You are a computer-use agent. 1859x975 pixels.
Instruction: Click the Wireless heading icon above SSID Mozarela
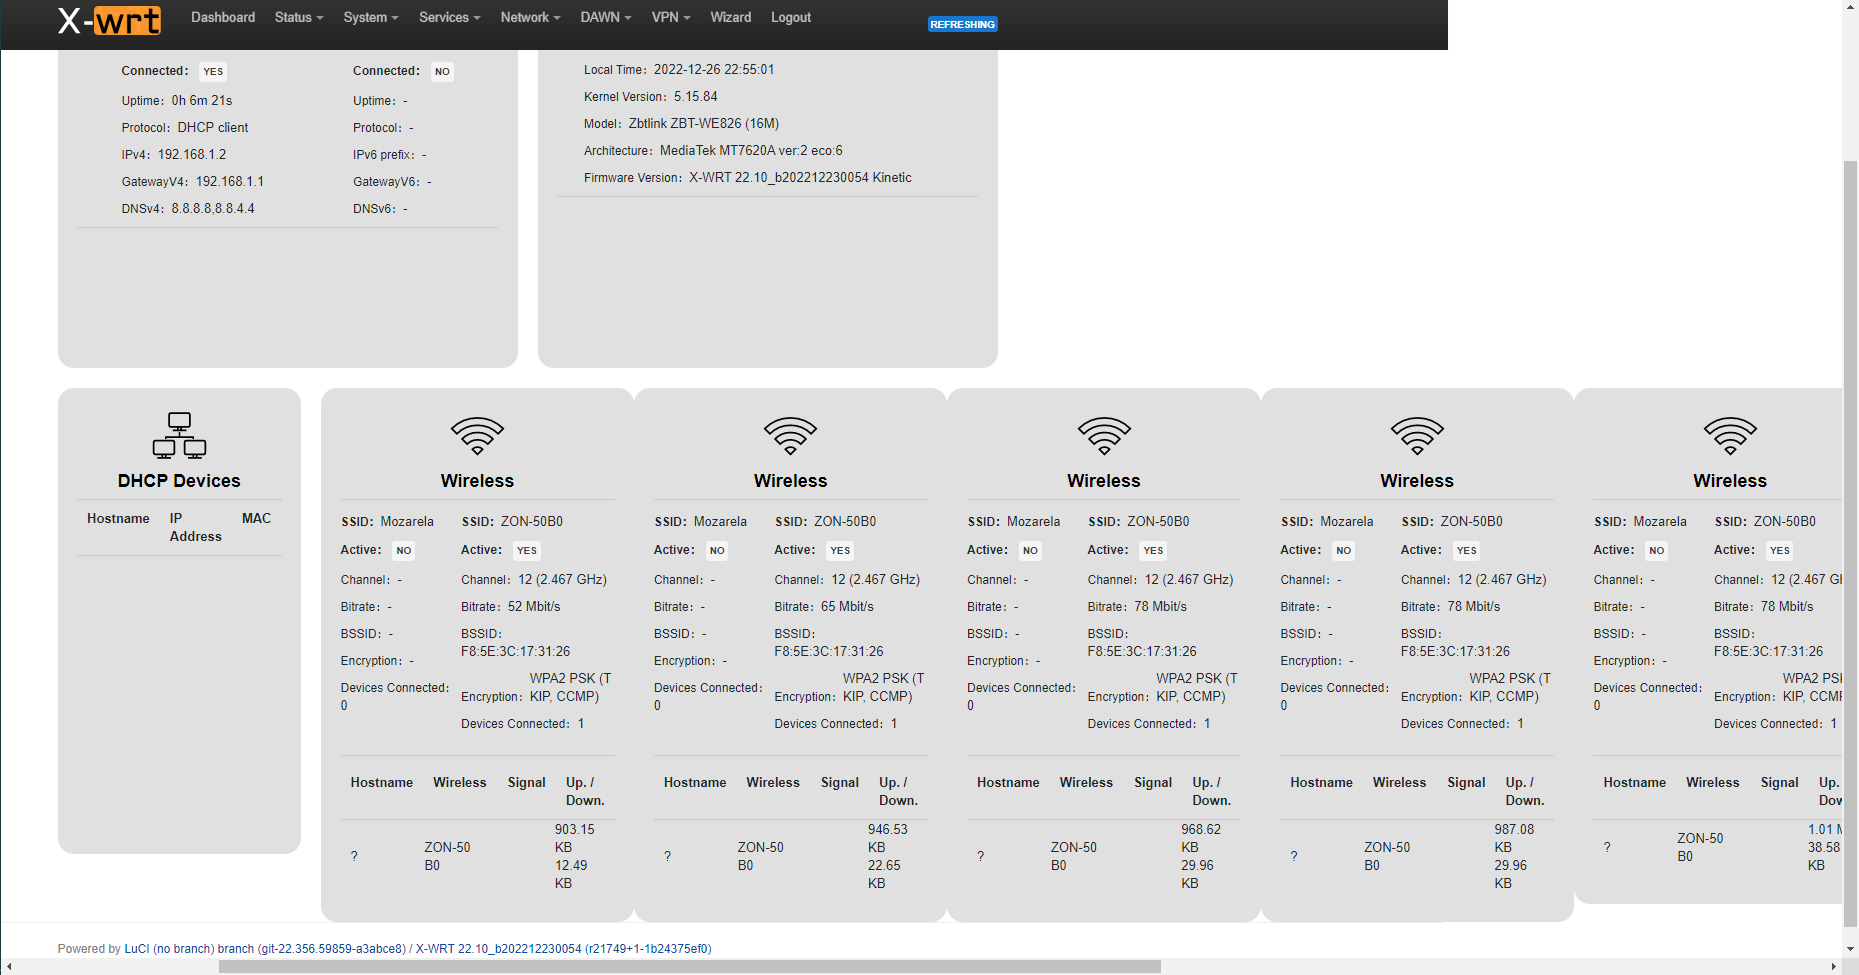click(x=477, y=435)
